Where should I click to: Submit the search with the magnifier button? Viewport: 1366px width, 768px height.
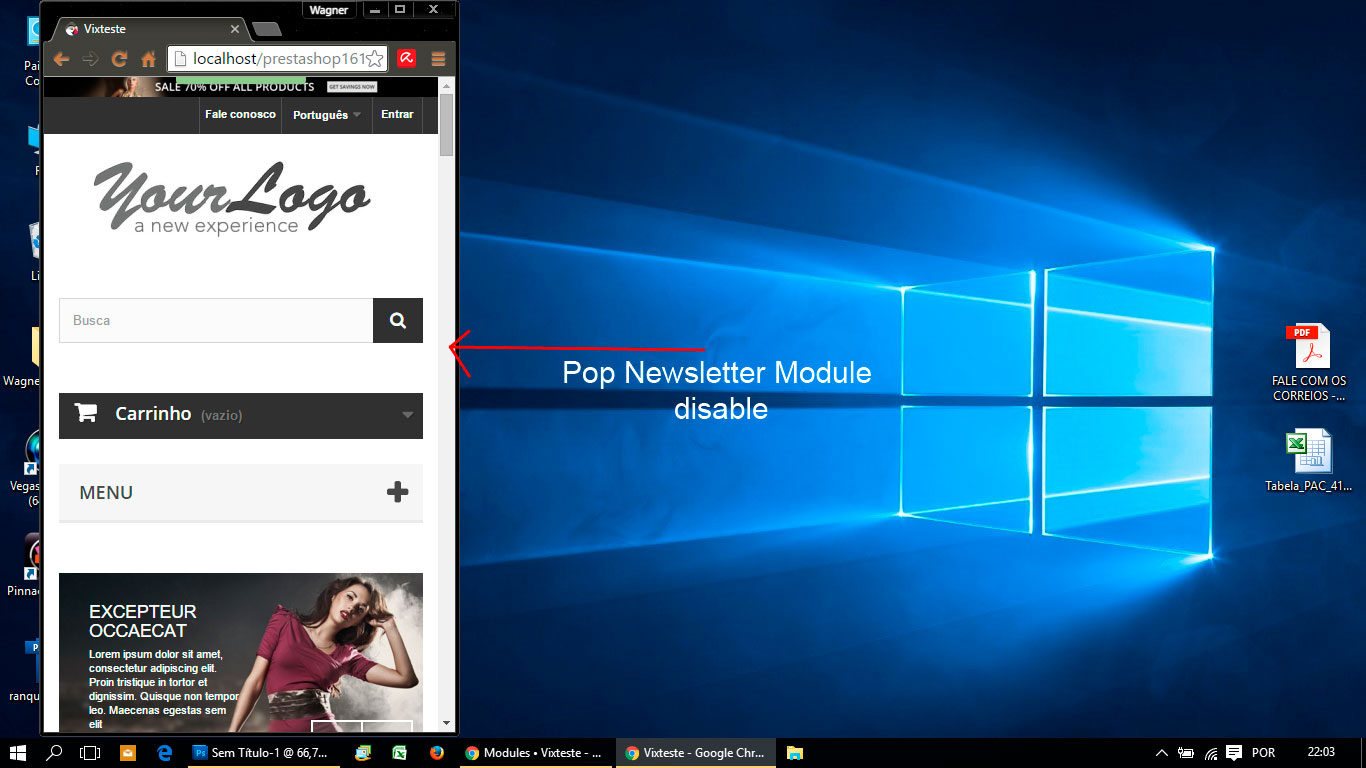click(x=398, y=320)
